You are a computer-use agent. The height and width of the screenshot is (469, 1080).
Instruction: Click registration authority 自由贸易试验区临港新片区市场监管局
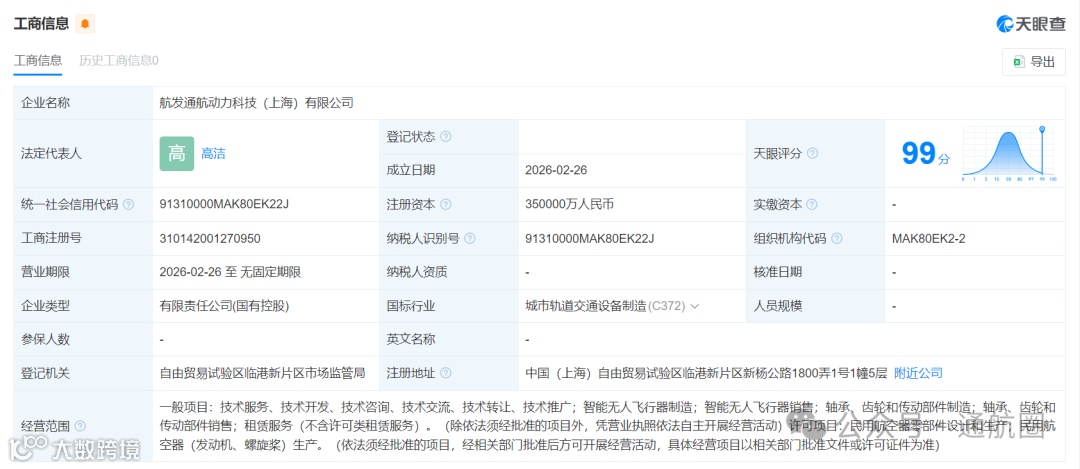(262, 373)
